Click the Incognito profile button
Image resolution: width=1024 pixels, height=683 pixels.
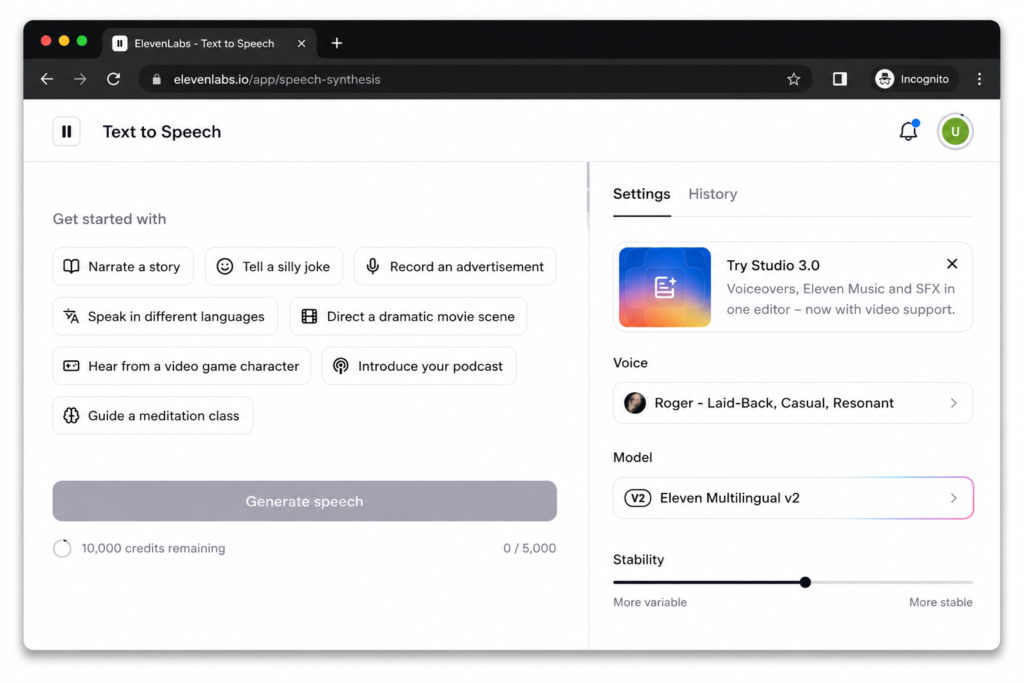tap(913, 79)
